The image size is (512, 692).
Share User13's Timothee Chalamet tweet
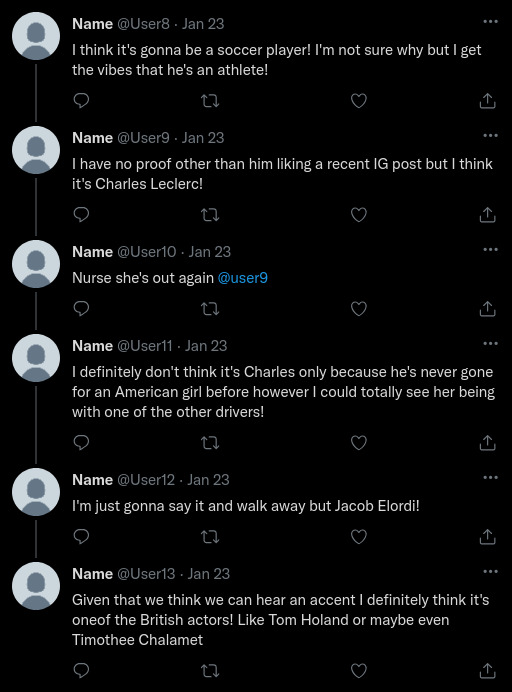pos(487,671)
